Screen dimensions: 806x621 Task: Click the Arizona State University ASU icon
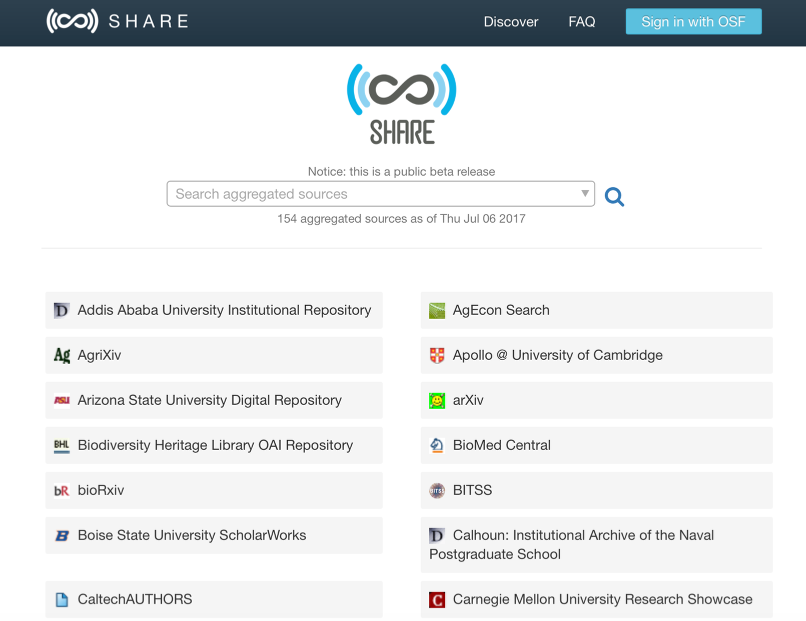pyautogui.click(x=62, y=400)
